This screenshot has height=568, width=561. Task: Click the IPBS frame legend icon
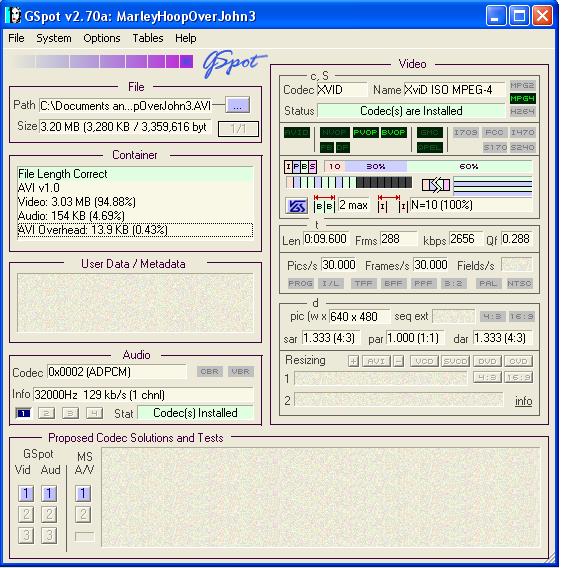point(300,167)
